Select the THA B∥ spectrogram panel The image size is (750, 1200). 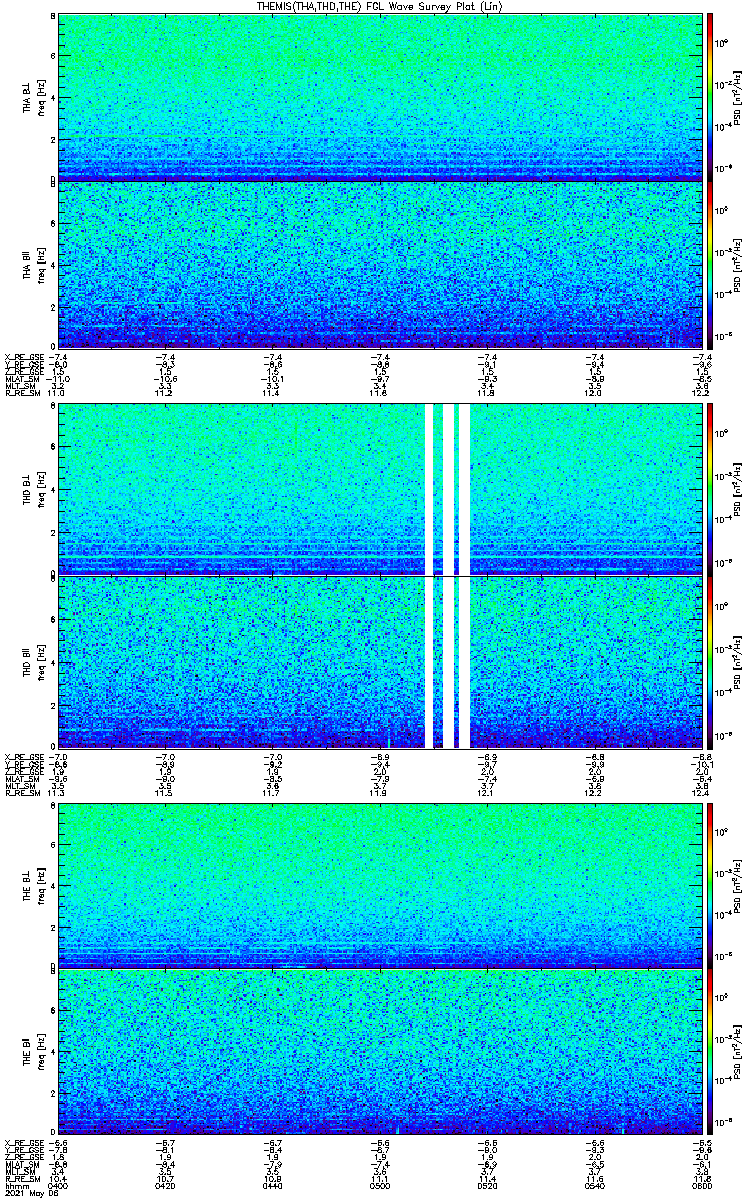tap(380, 264)
